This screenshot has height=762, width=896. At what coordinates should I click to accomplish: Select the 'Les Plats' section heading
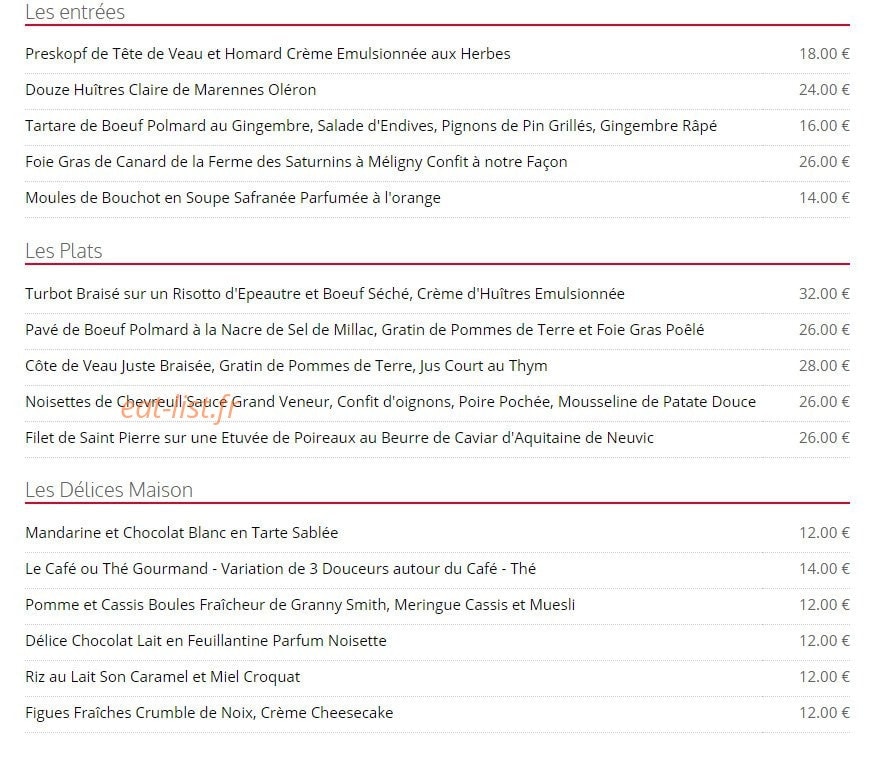coord(63,251)
